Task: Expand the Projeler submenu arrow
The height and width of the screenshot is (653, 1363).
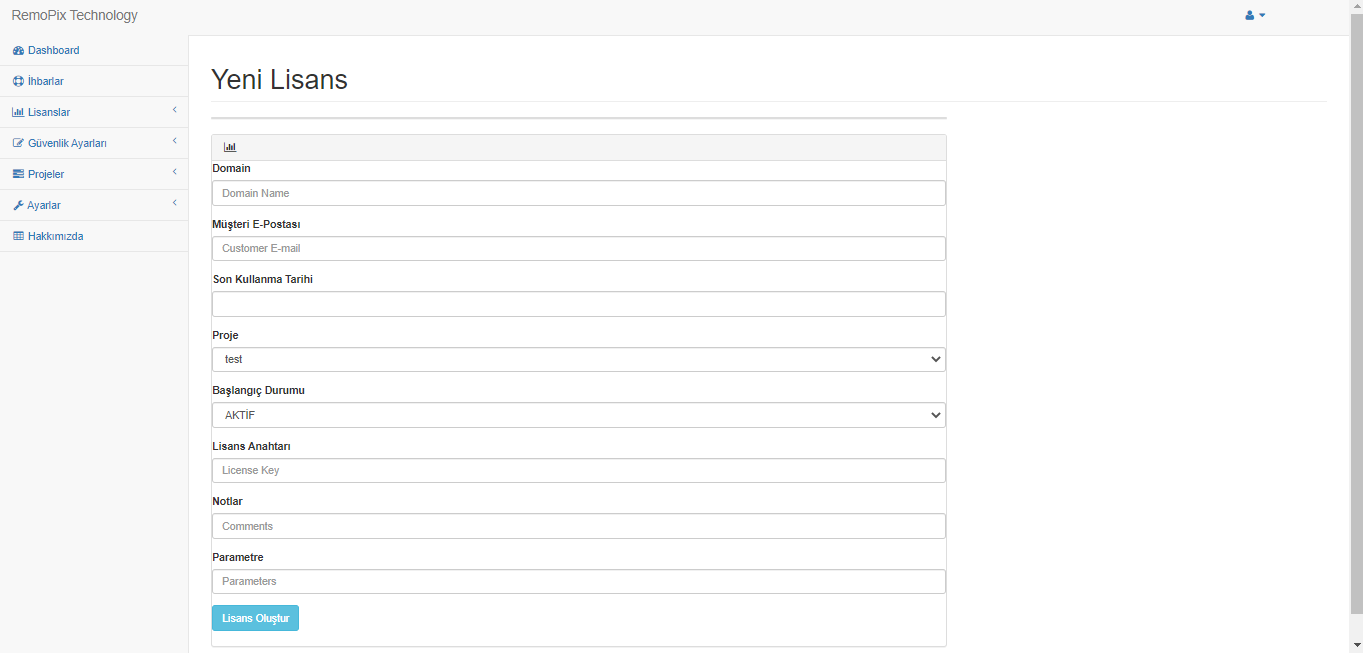Action: (174, 172)
